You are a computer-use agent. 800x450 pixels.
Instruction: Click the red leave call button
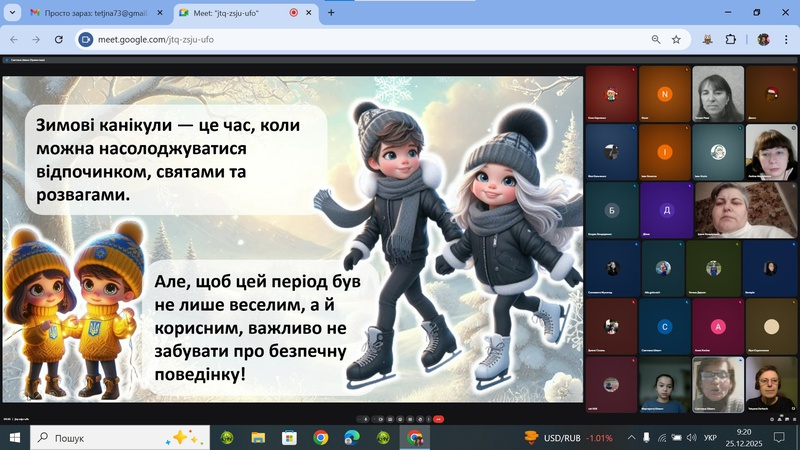click(438, 418)
